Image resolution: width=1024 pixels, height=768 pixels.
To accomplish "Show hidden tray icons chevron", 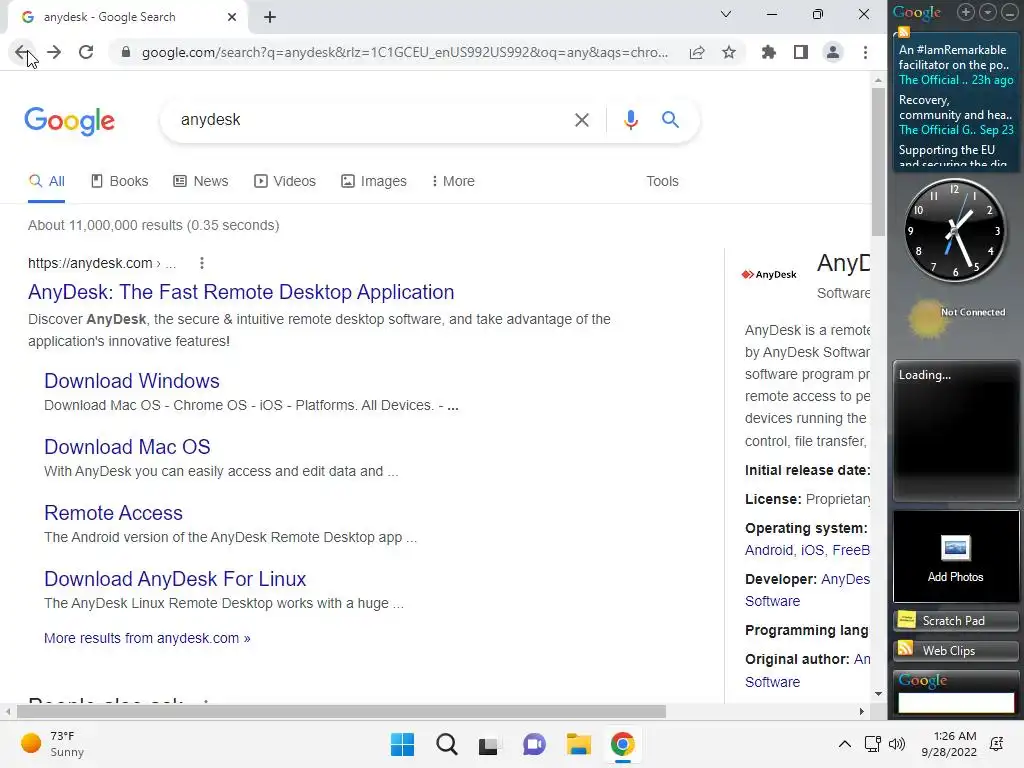I will click(x=844, y=744).
